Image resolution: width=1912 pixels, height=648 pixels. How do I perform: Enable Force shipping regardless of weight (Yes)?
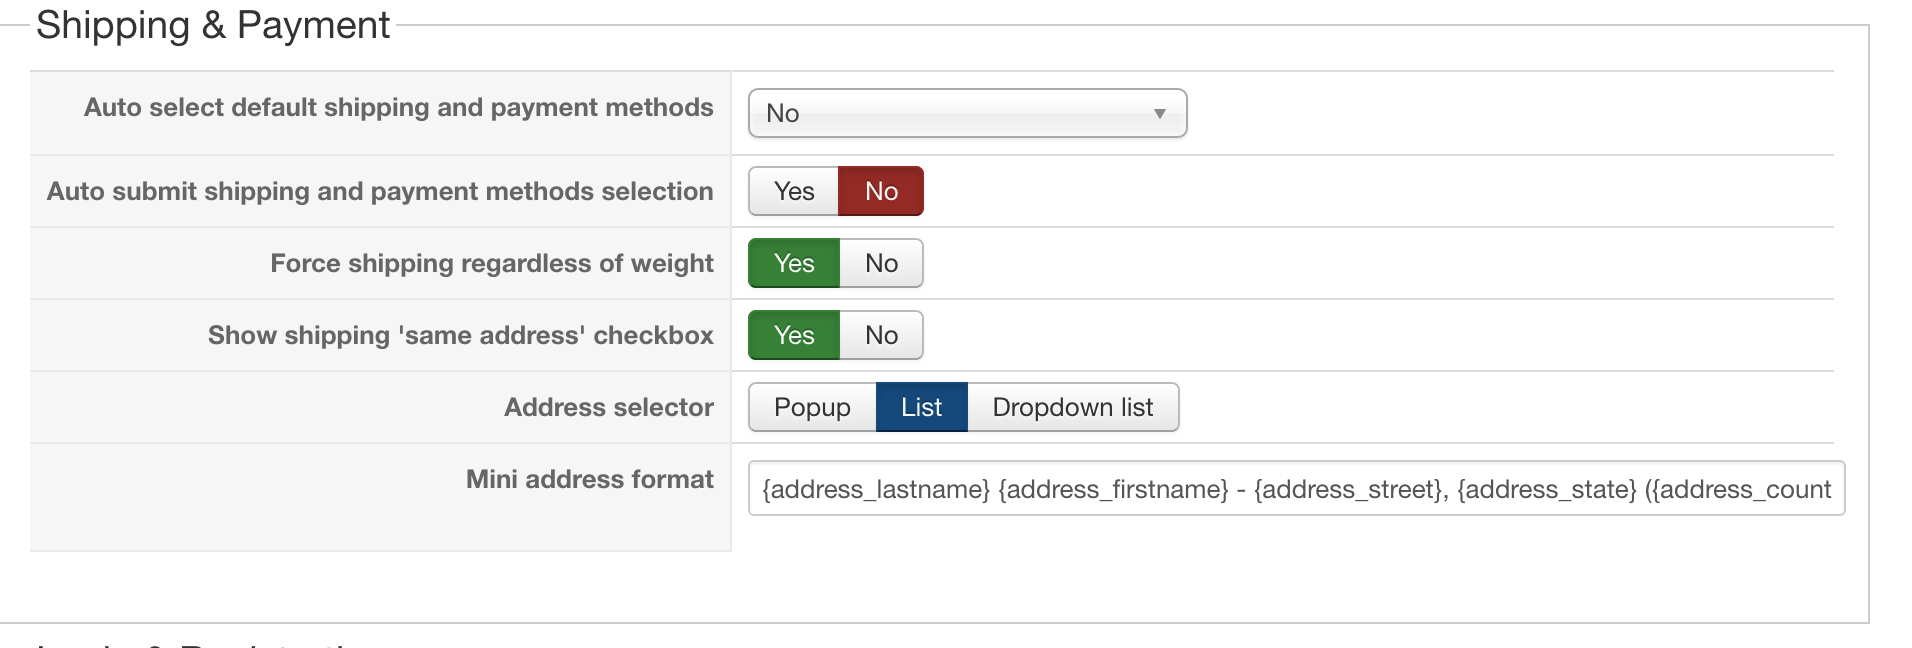tap(794, 263)
